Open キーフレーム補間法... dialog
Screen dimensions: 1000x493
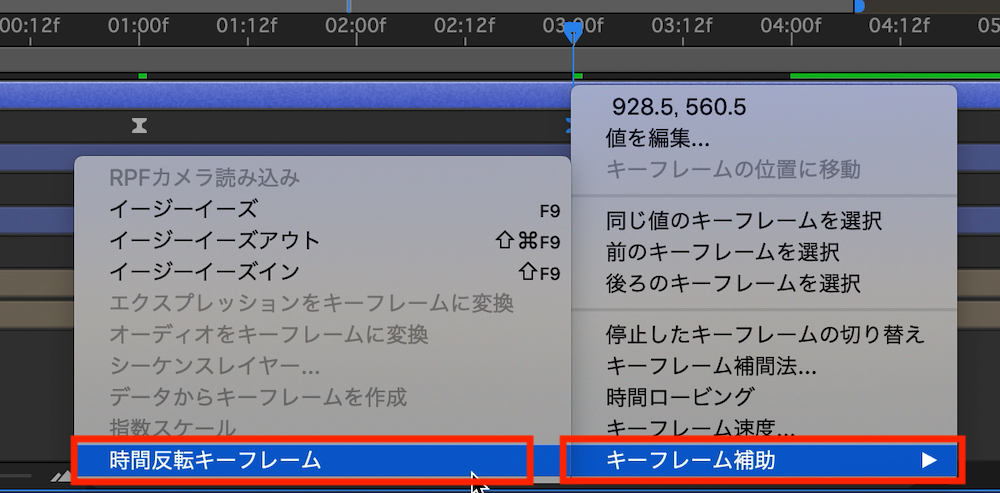tap(763, 365)
